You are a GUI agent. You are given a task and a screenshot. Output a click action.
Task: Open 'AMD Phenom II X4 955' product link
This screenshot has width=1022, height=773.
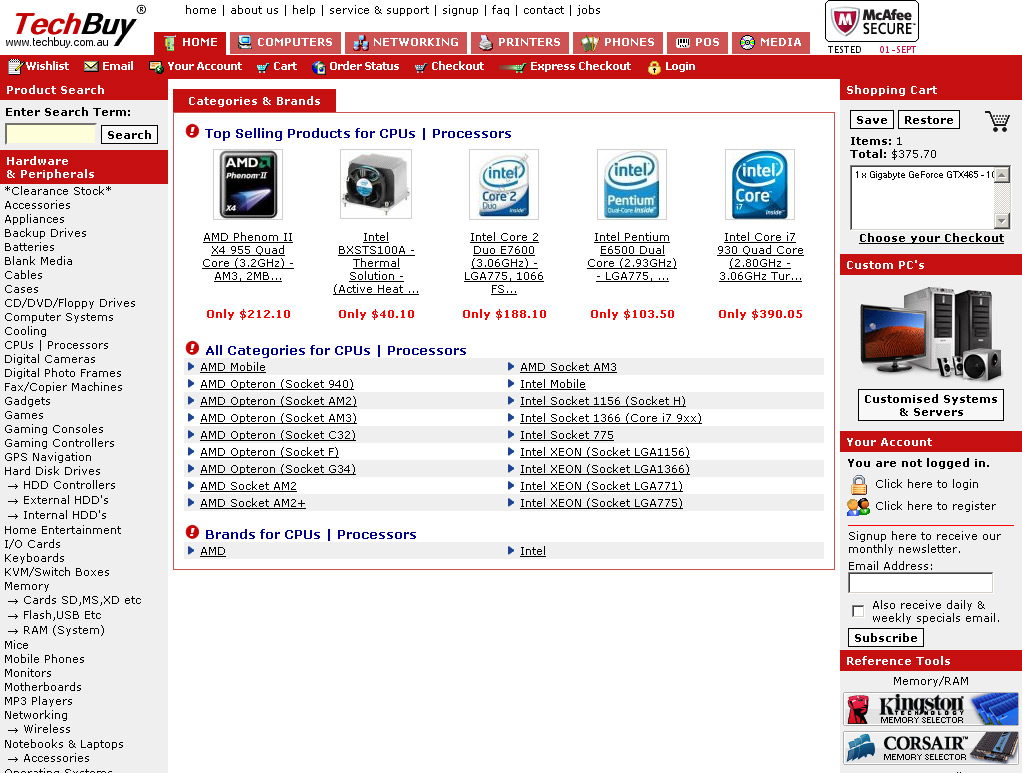(x=248, y=257)
